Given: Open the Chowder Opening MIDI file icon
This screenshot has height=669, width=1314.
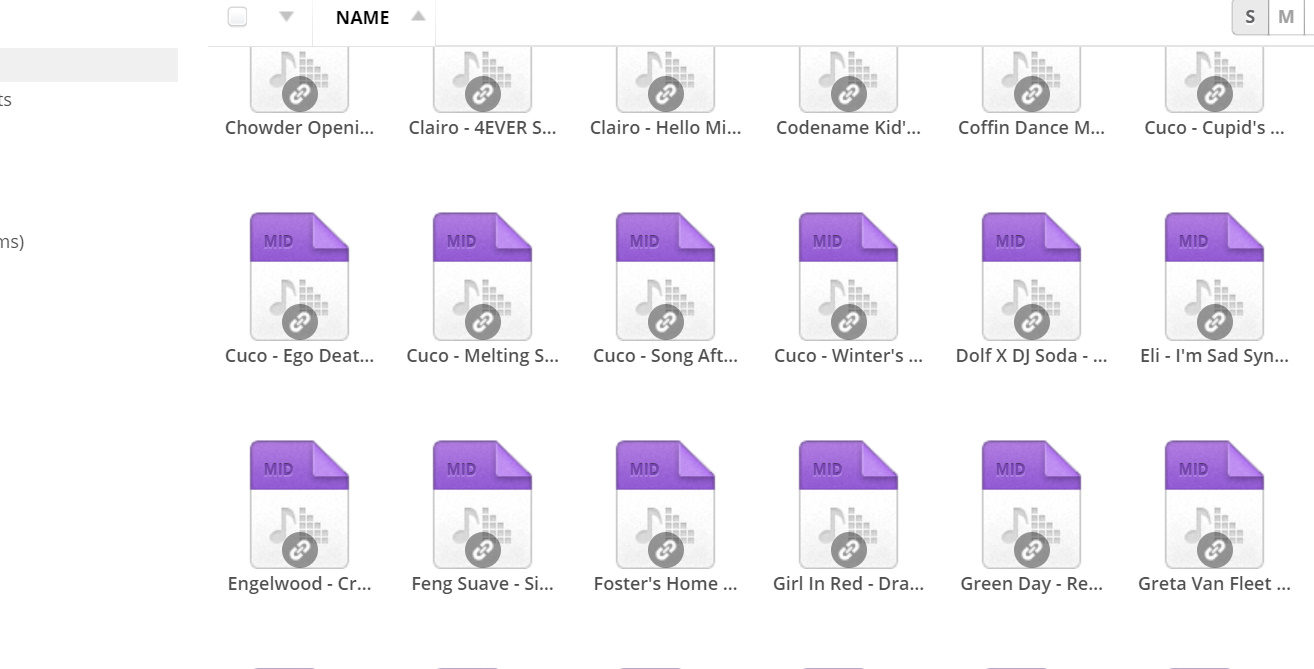Looking at the screenshot, I should click(x=299, y=80).
